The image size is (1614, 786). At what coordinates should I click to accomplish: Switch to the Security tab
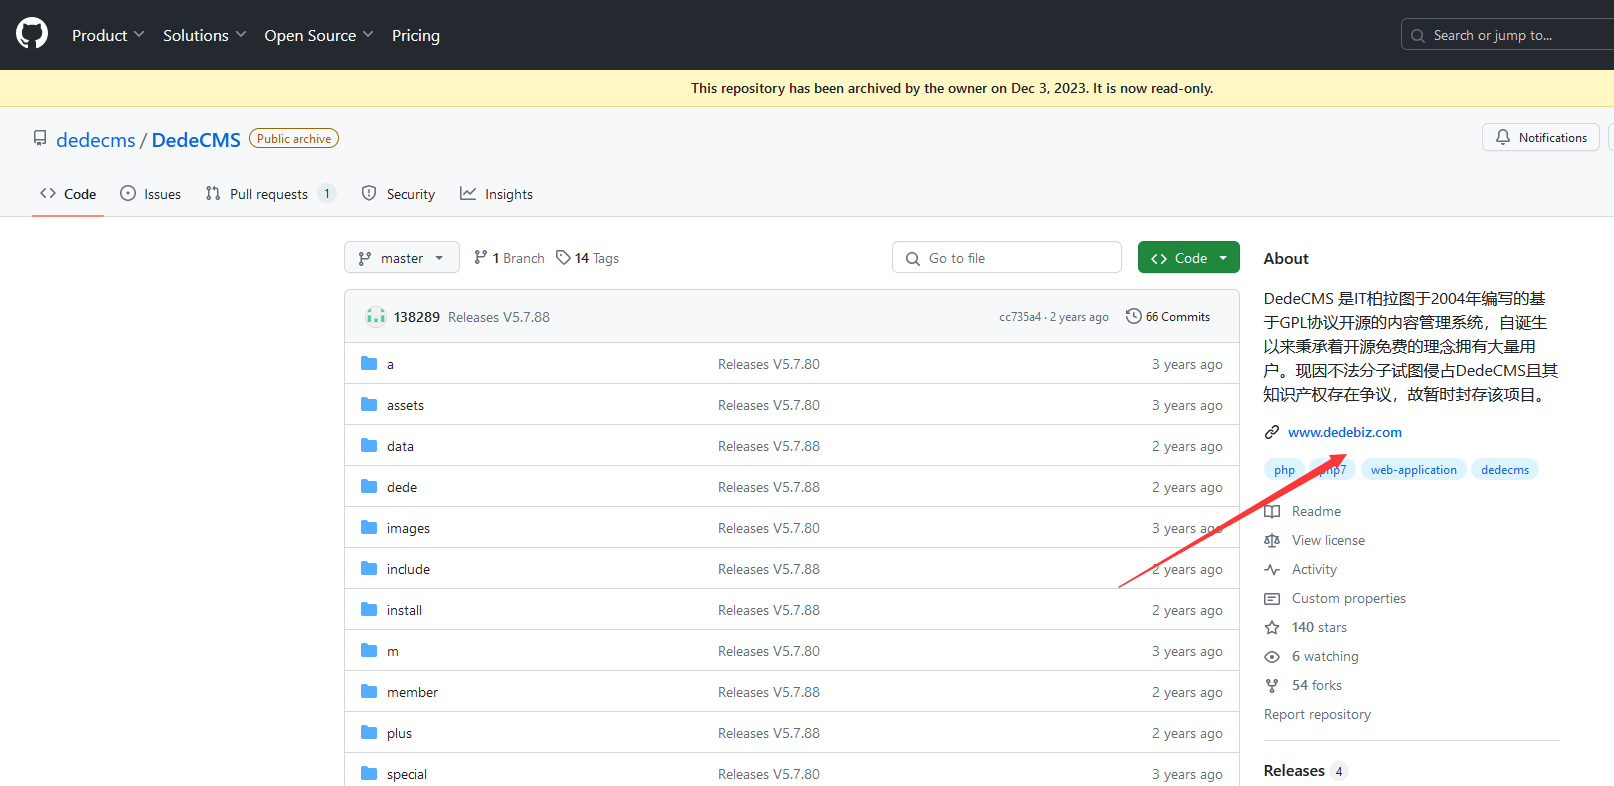click(x=398, y=194)
